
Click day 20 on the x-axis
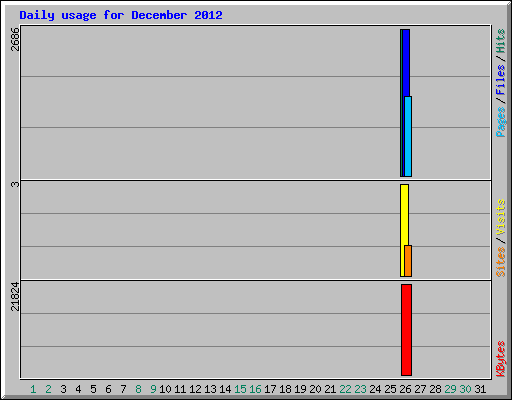coord(315,389)
